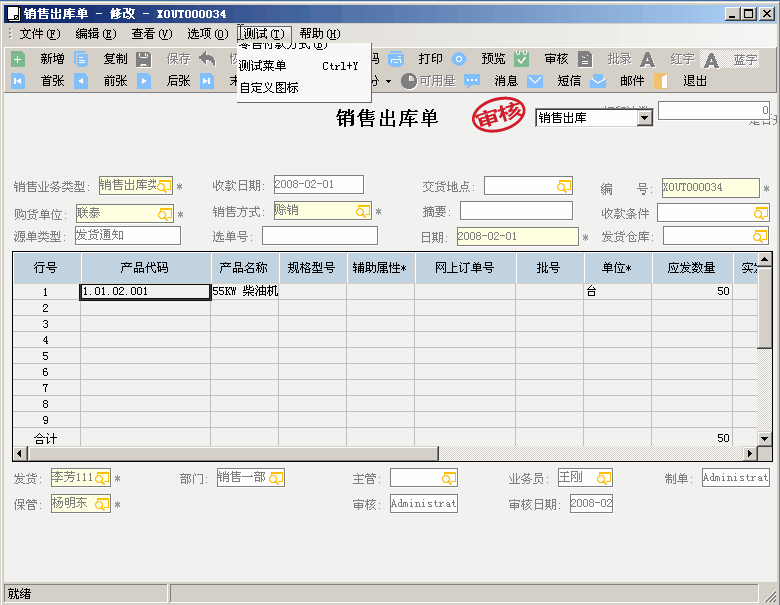
Task: Open the 帮助(H) menu
Action: coord(320,34)
